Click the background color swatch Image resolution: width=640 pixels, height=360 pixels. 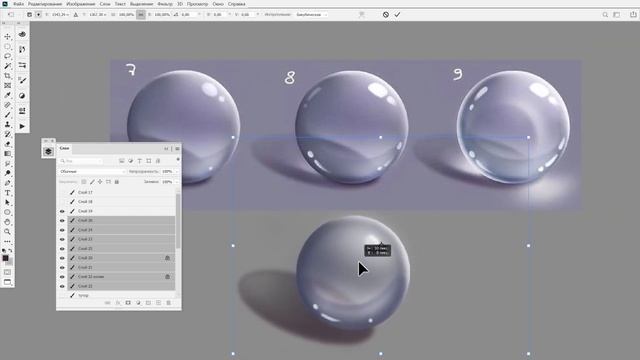tap(10, 262)
